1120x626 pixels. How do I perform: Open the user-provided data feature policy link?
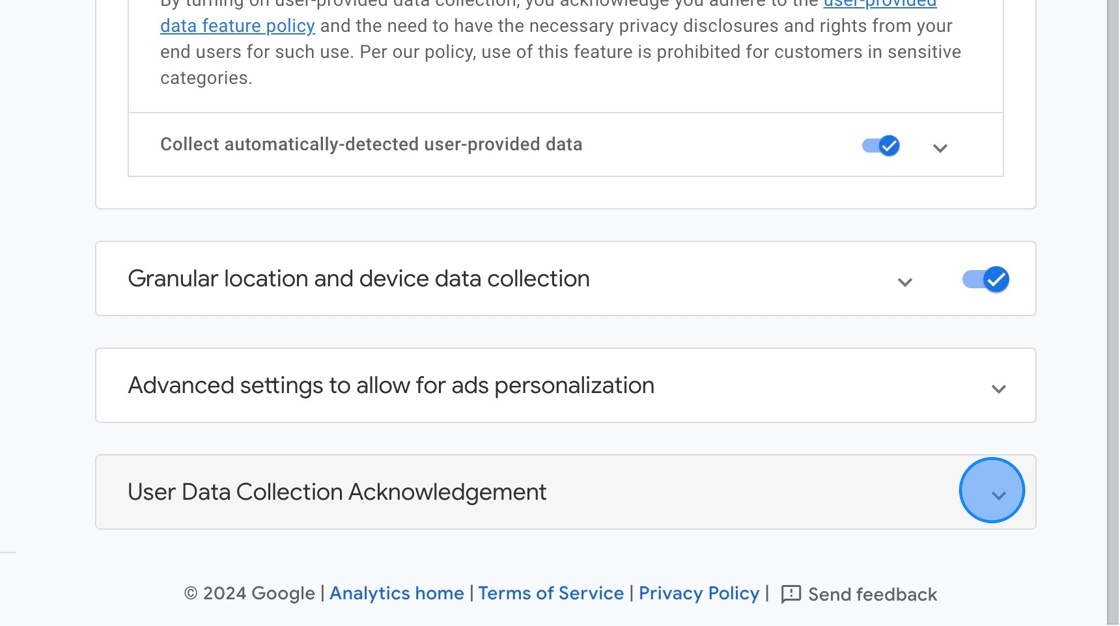point(237,26)
